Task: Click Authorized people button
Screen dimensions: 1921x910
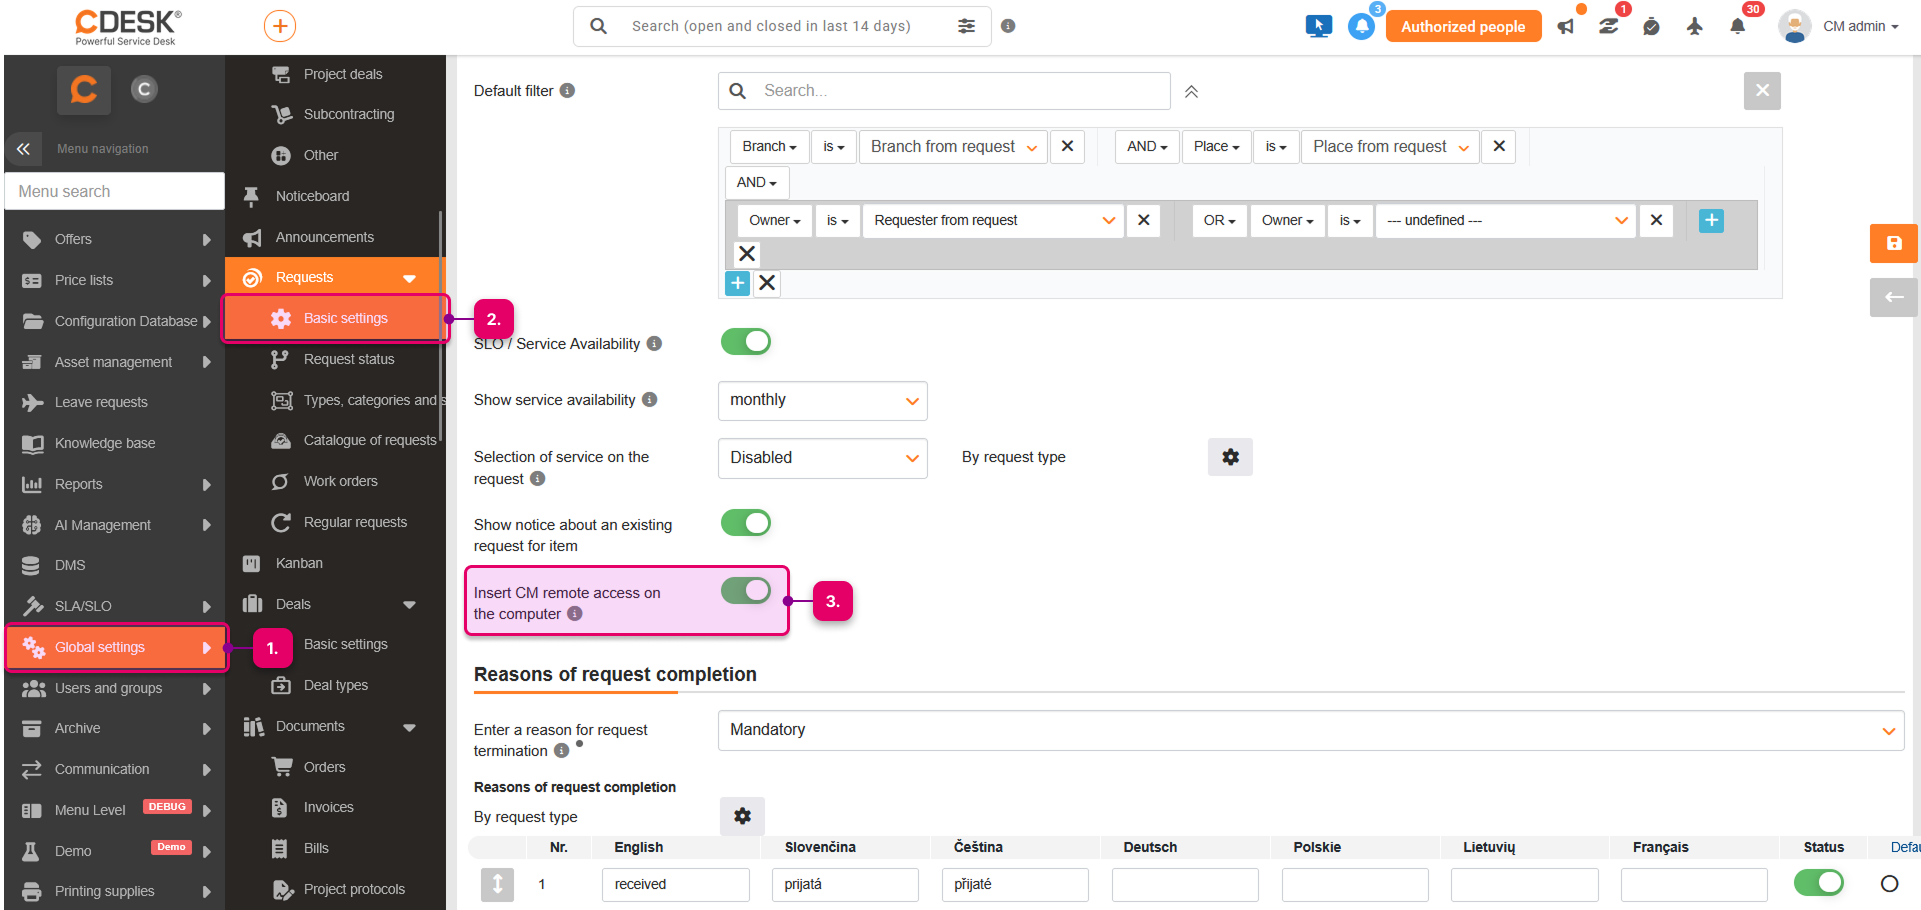Action: coord(1463,26)
